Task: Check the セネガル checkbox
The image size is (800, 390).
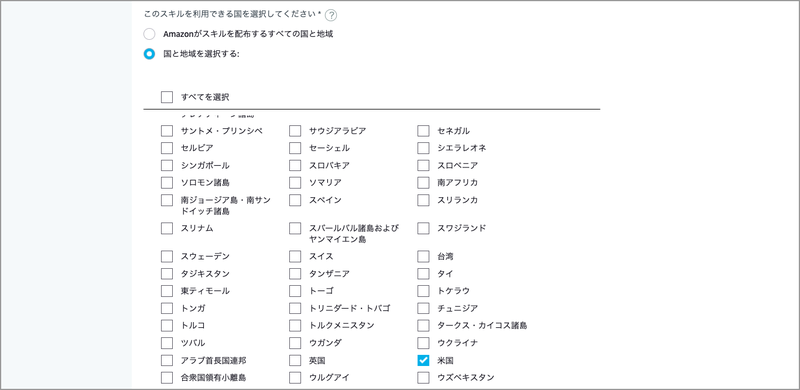Action: (423, 131)
